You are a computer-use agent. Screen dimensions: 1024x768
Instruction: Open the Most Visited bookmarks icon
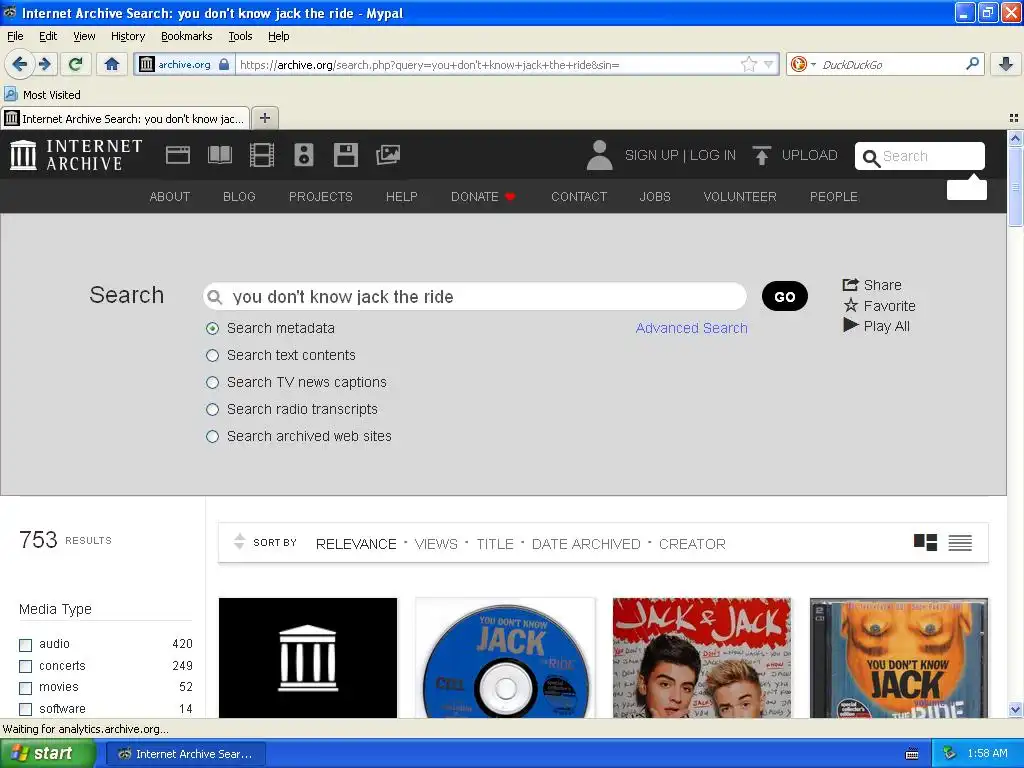click(x=10, y=95)
